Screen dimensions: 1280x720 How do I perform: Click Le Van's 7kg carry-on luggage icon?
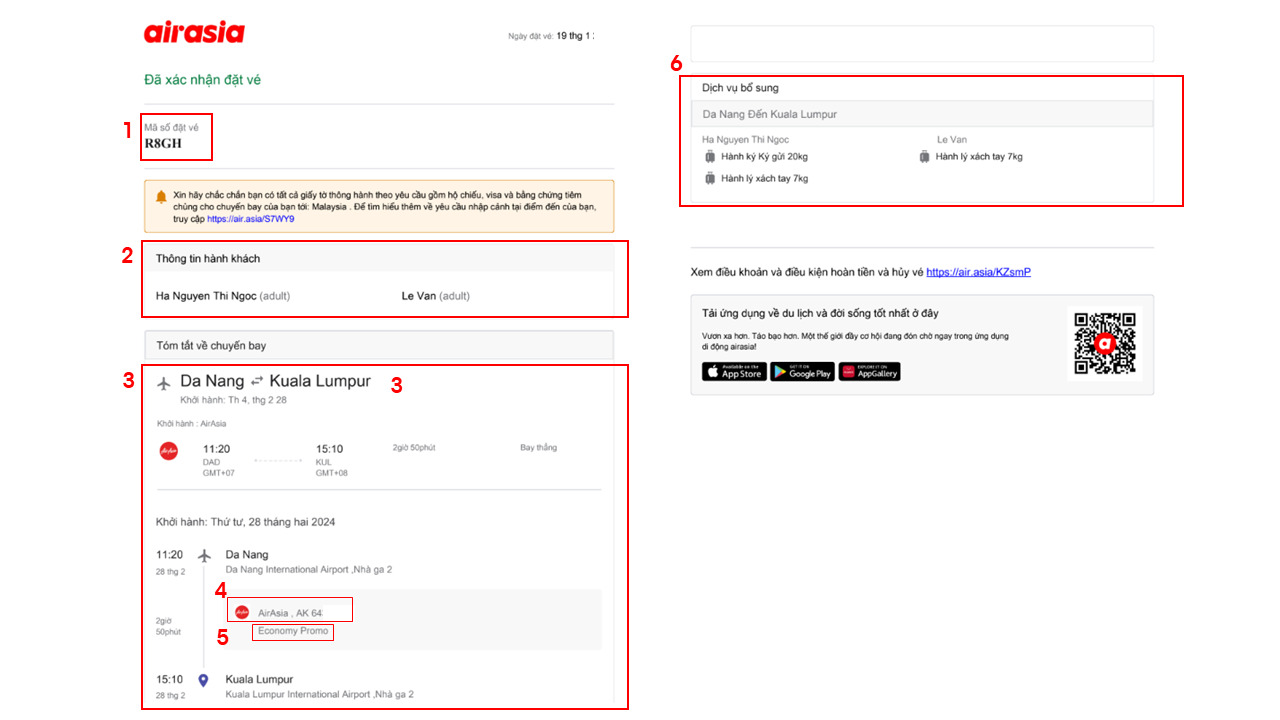[925, 157]
